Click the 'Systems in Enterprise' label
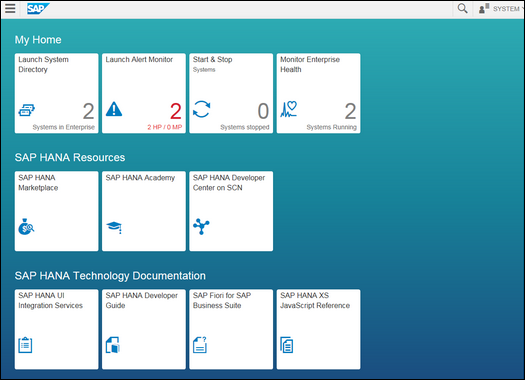Viewport: 525px width, 380px height. click(64, 127)
